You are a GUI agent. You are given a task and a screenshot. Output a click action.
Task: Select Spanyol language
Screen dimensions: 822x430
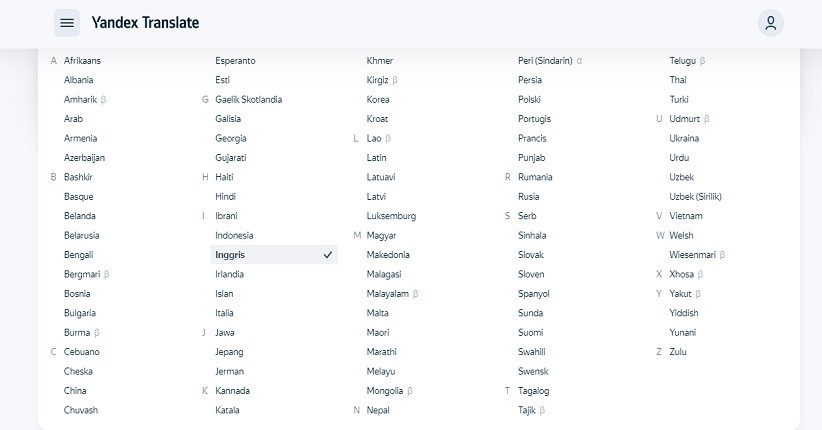[534, 294]
